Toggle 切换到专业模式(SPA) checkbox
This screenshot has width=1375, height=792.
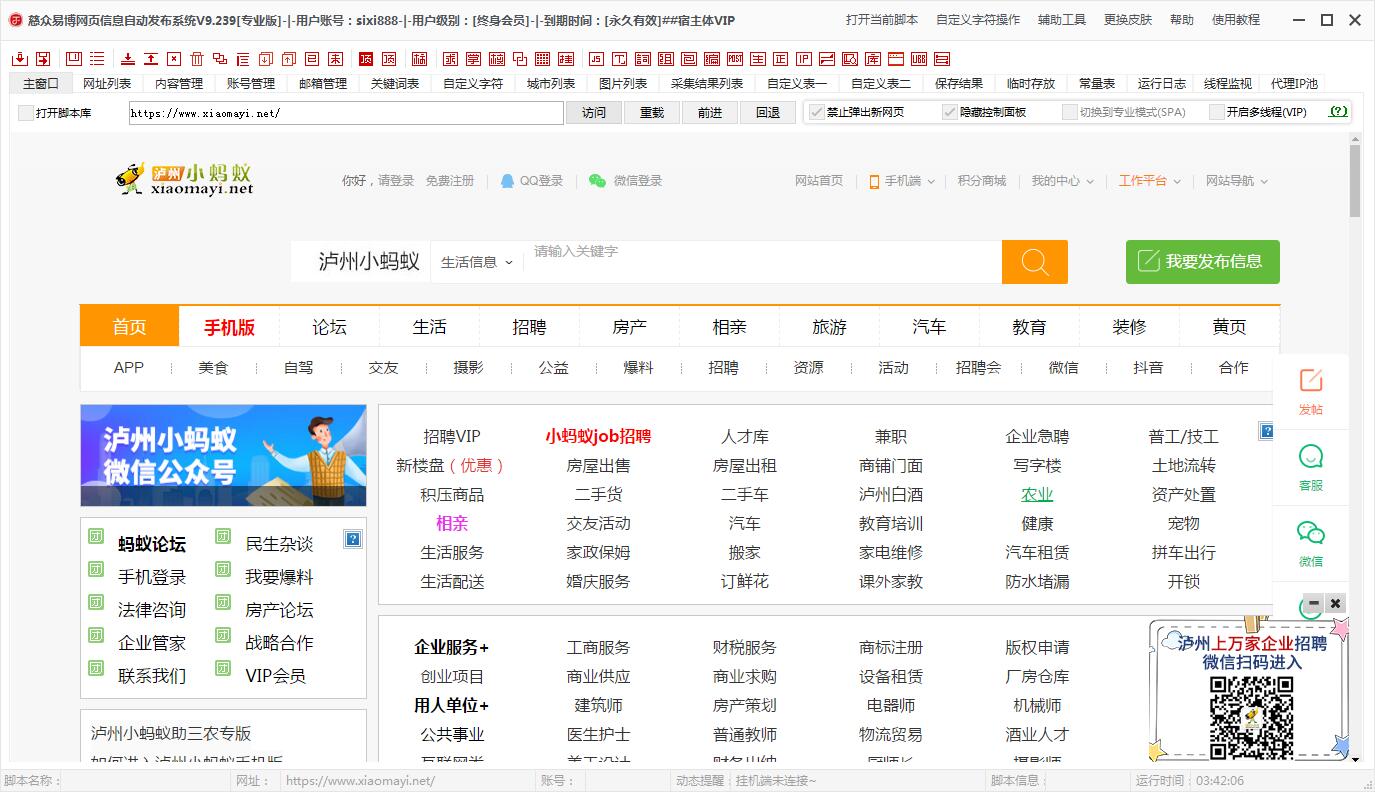point(1070,112)
